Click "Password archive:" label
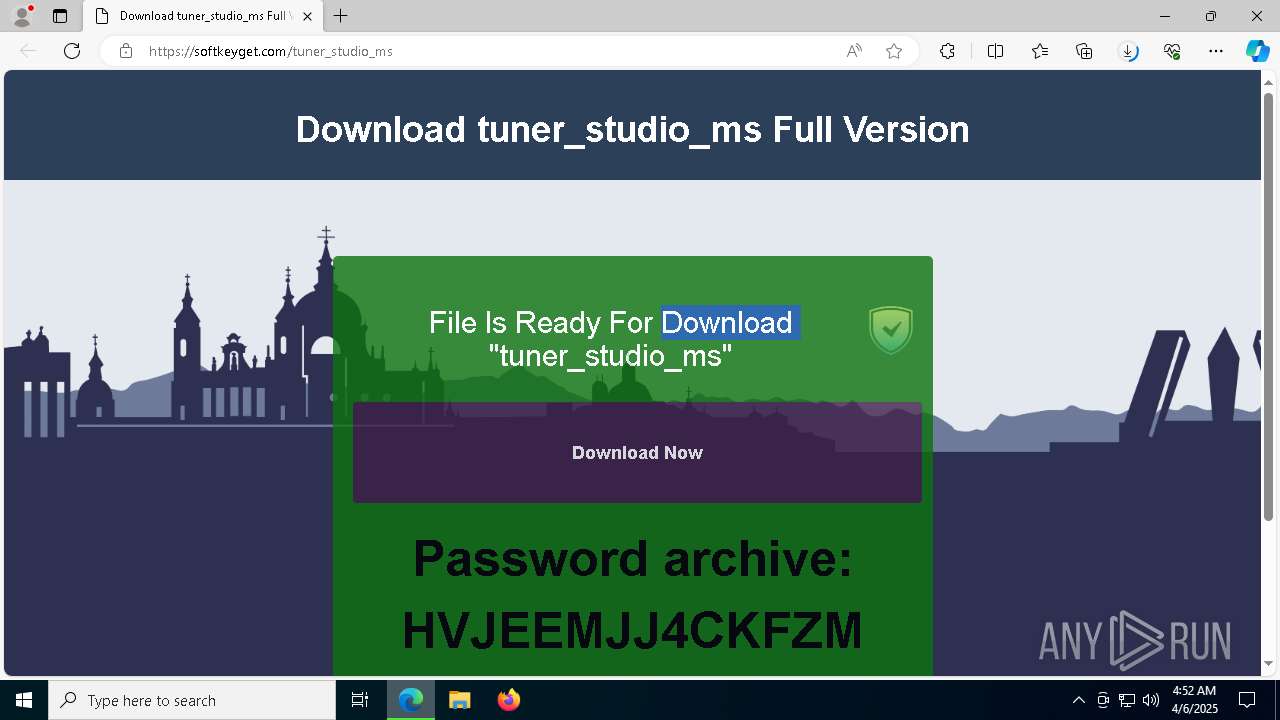Image resolution: width=1280 pixels, height=720 pixels. (x=632, y=558)
